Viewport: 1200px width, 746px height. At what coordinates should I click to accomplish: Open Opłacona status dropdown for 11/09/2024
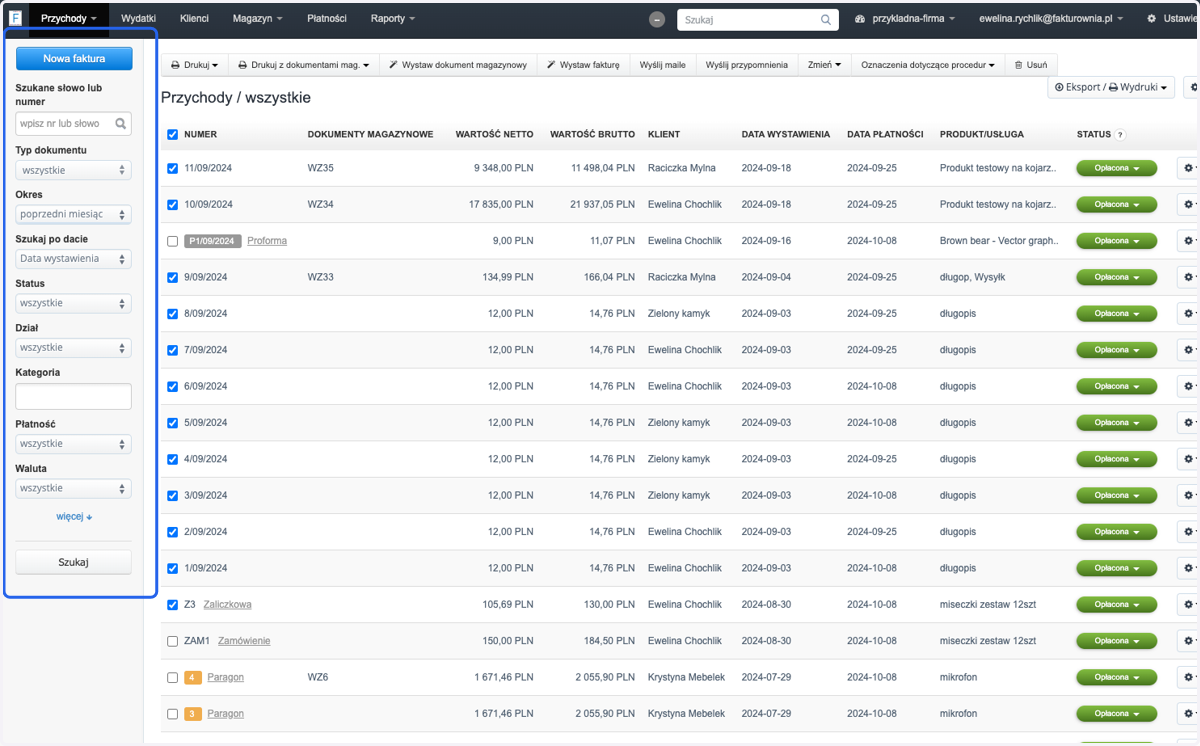click(1116, 168)
